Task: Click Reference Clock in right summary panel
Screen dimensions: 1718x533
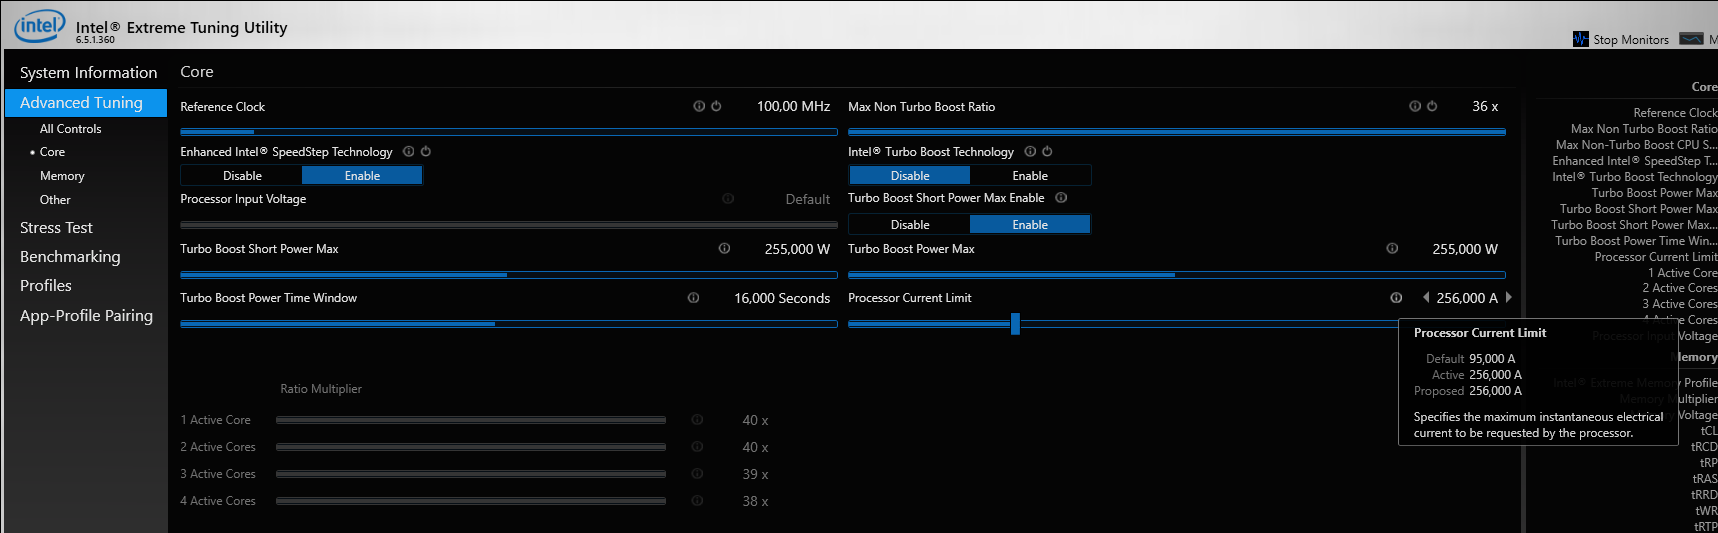Action: tap(1675, 113)
